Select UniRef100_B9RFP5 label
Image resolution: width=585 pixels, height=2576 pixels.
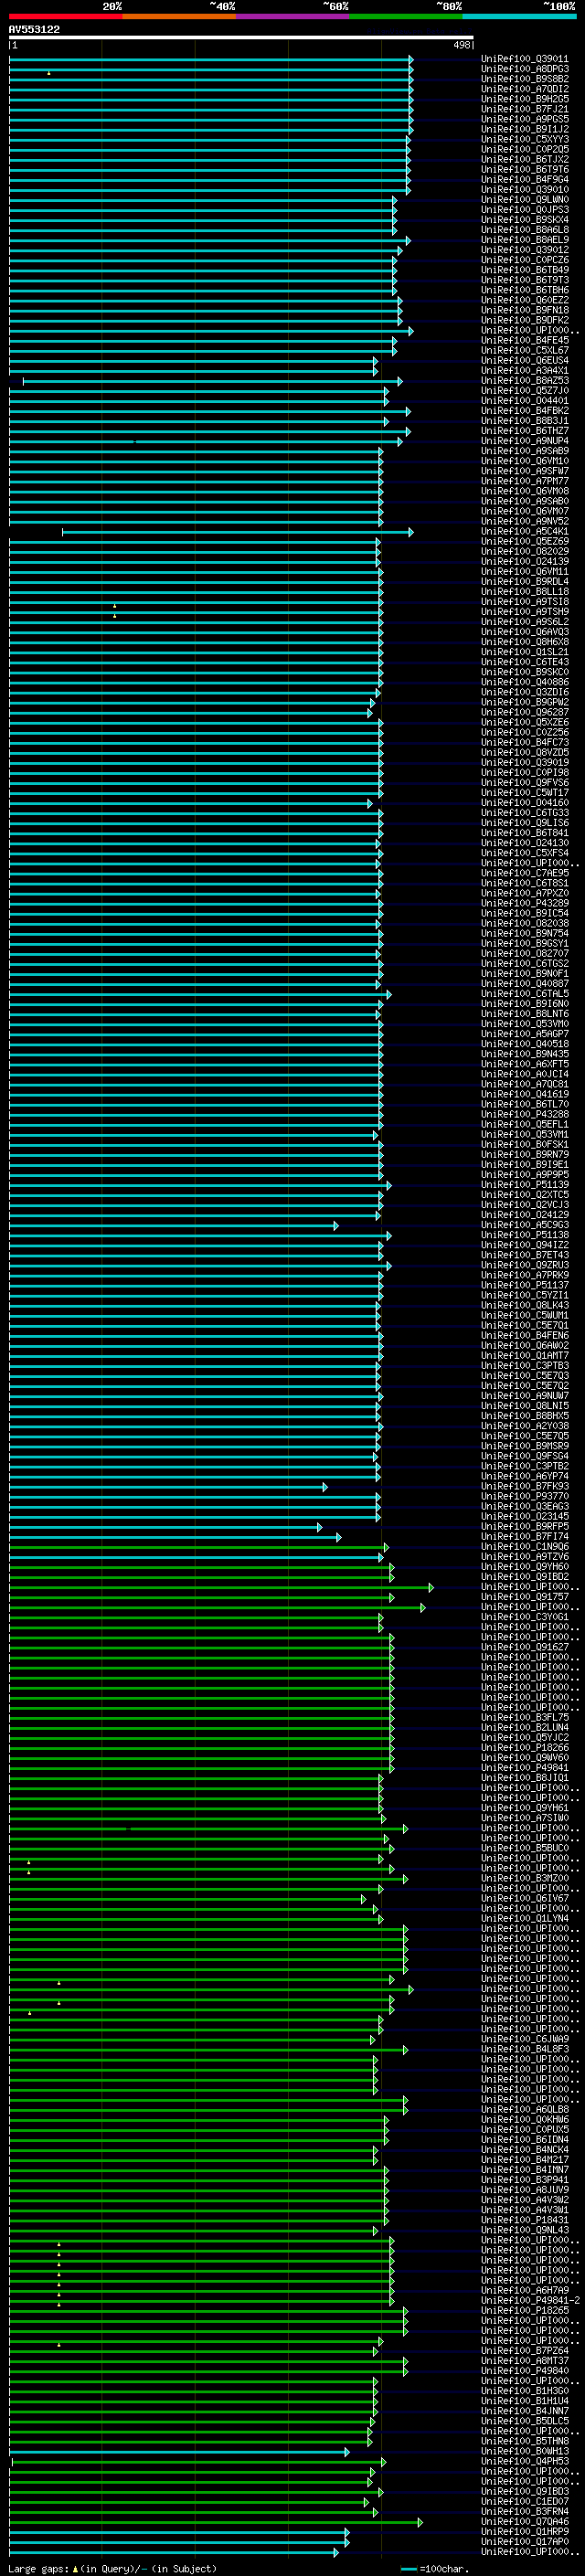coord(525,1527)
